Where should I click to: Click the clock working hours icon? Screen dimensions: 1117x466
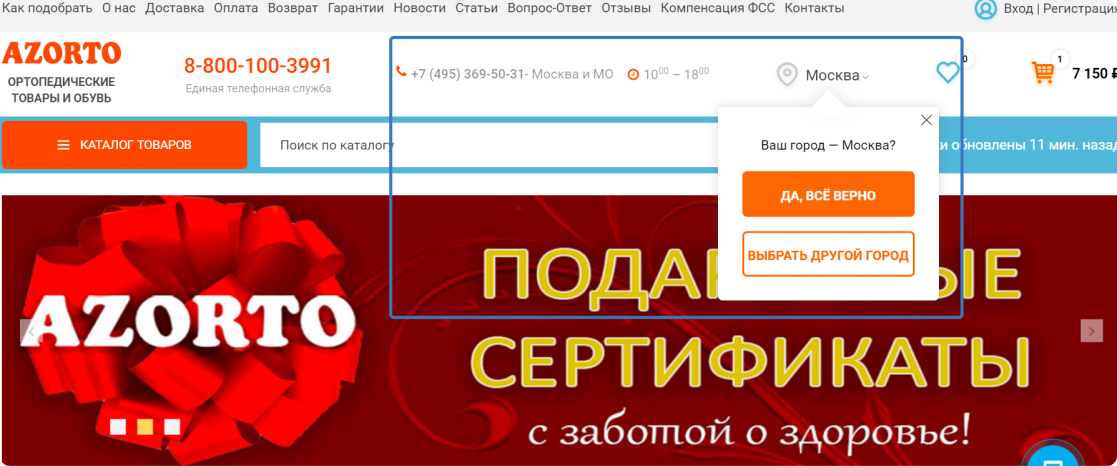[x=633, y=74]
